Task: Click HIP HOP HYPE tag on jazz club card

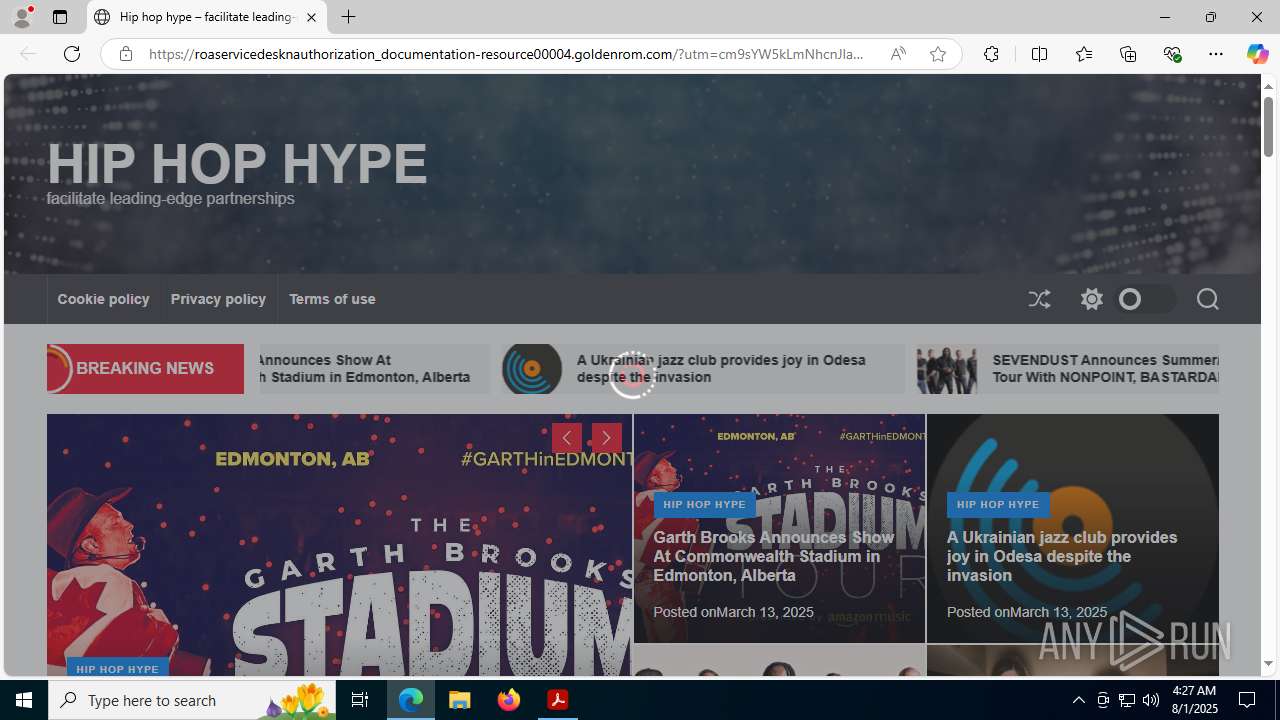Action: tap(998, 505)
